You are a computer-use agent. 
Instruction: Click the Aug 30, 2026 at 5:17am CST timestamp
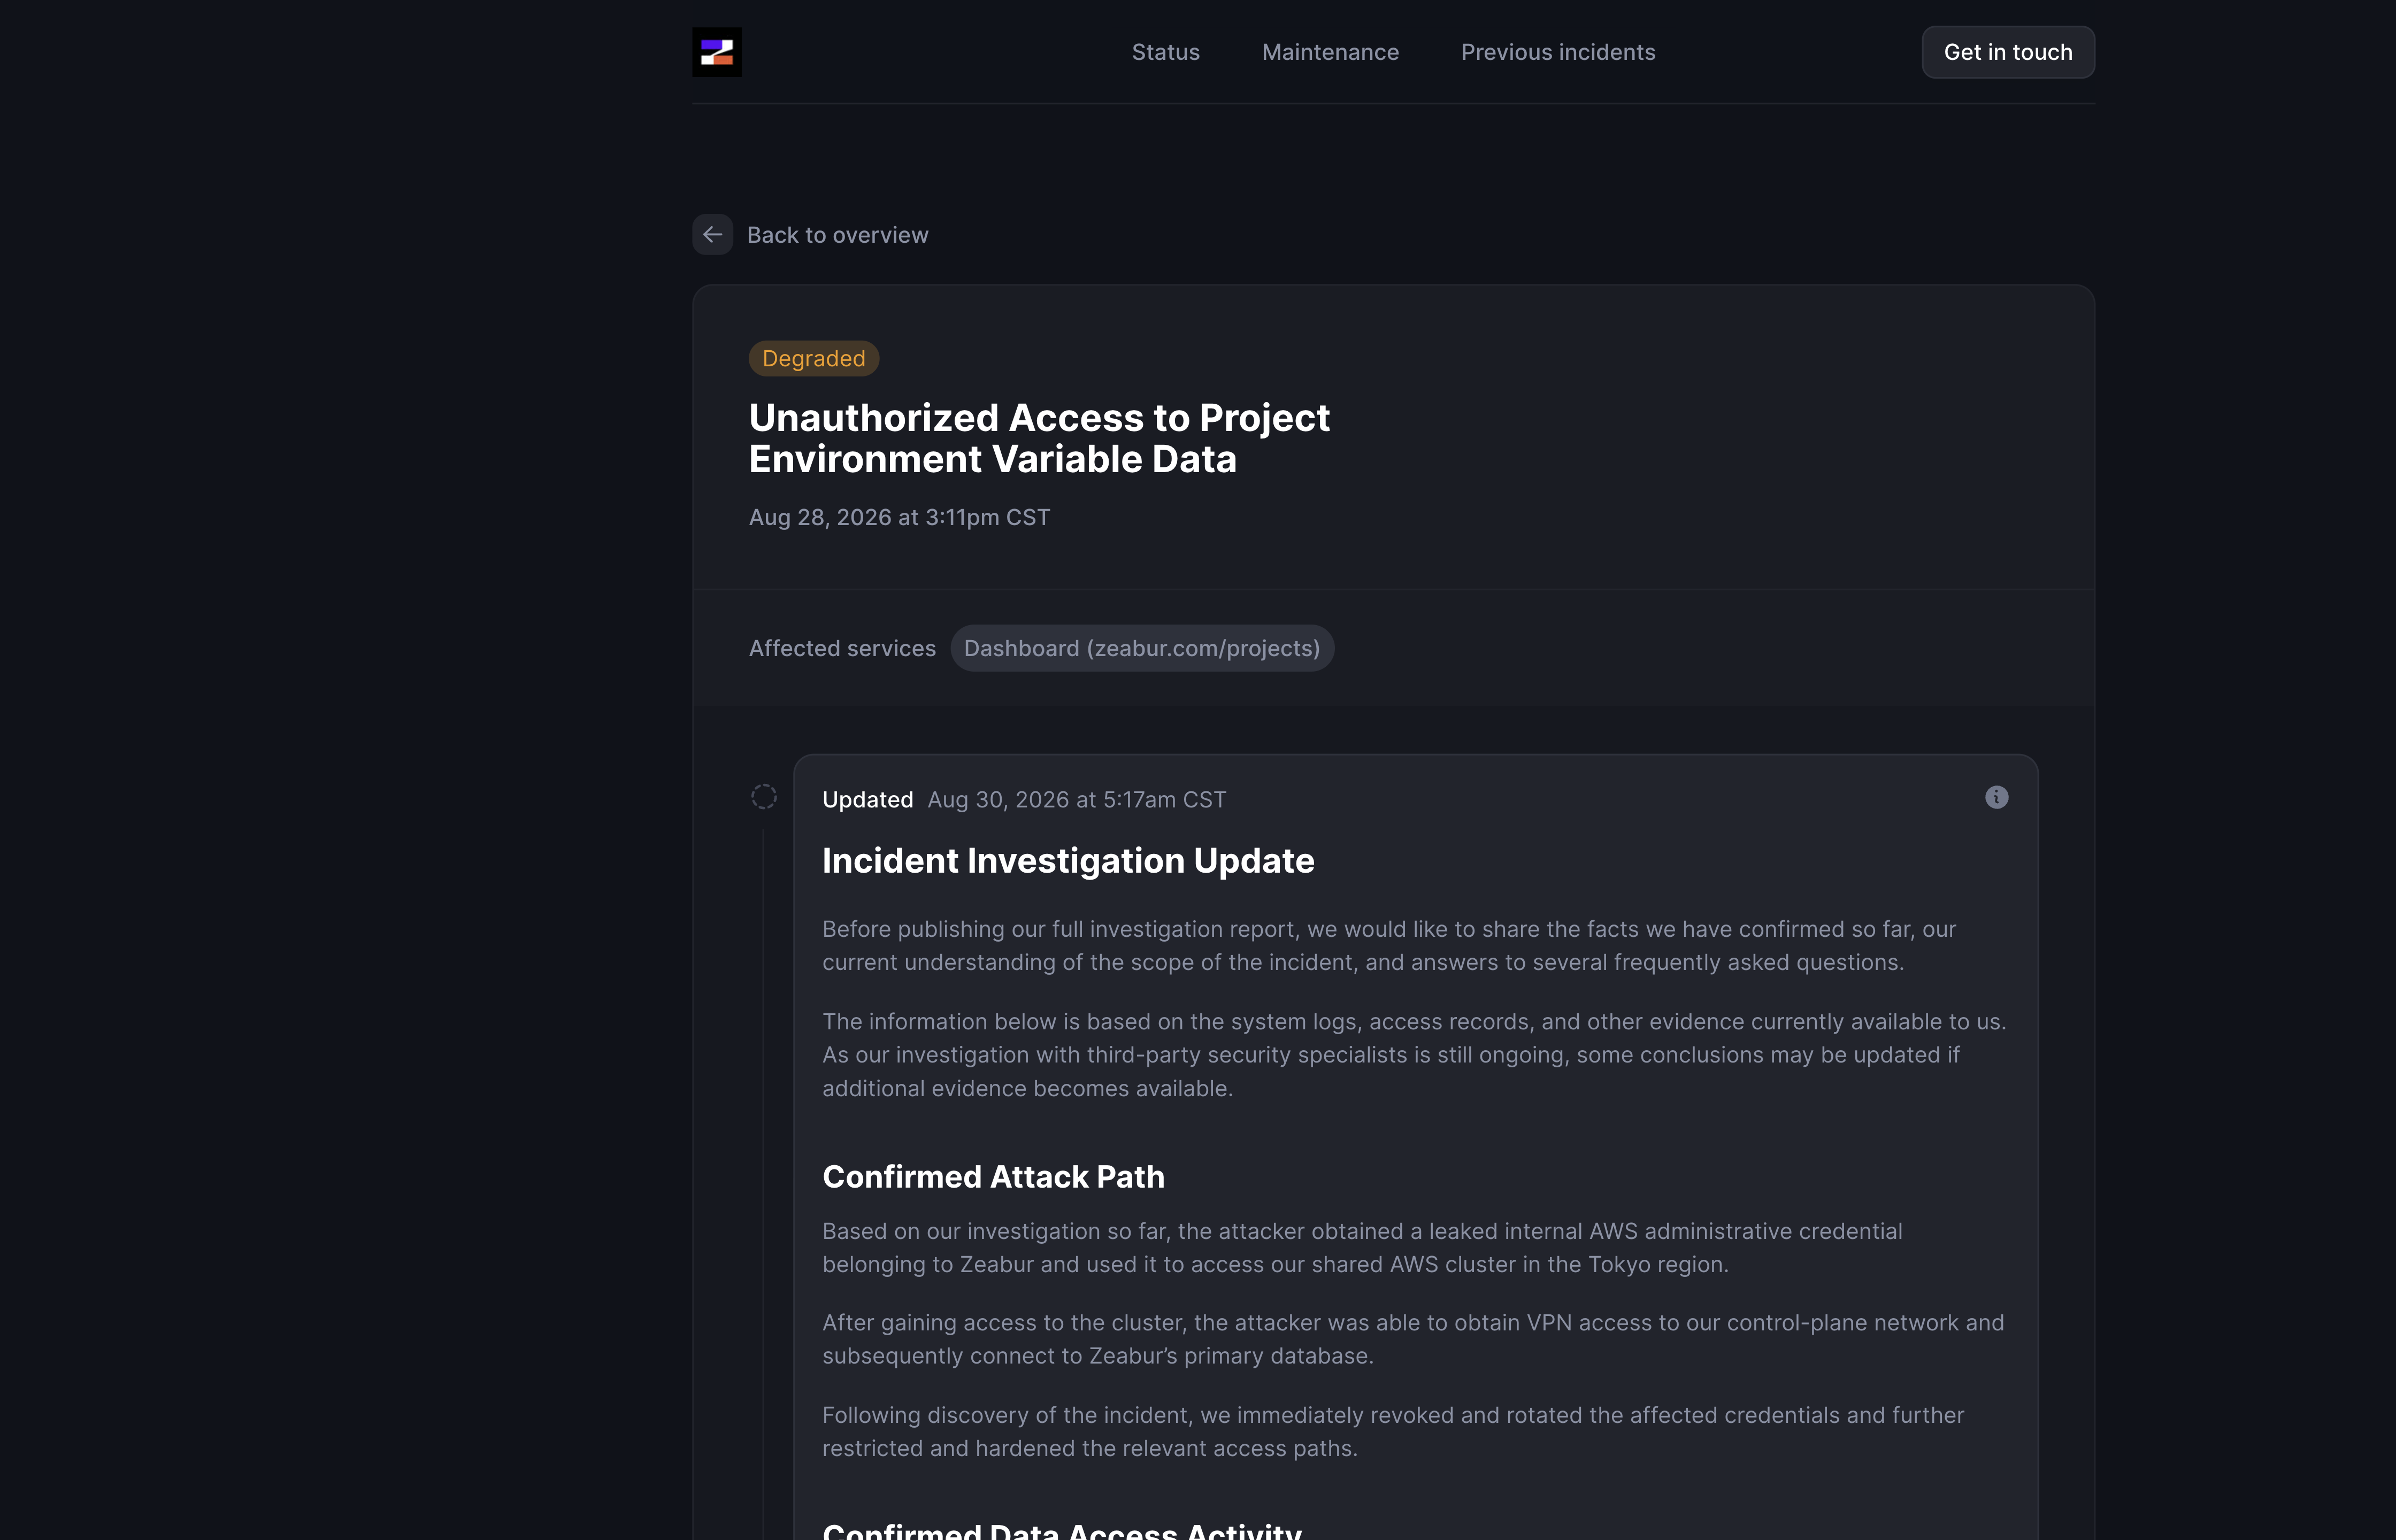1076,800
